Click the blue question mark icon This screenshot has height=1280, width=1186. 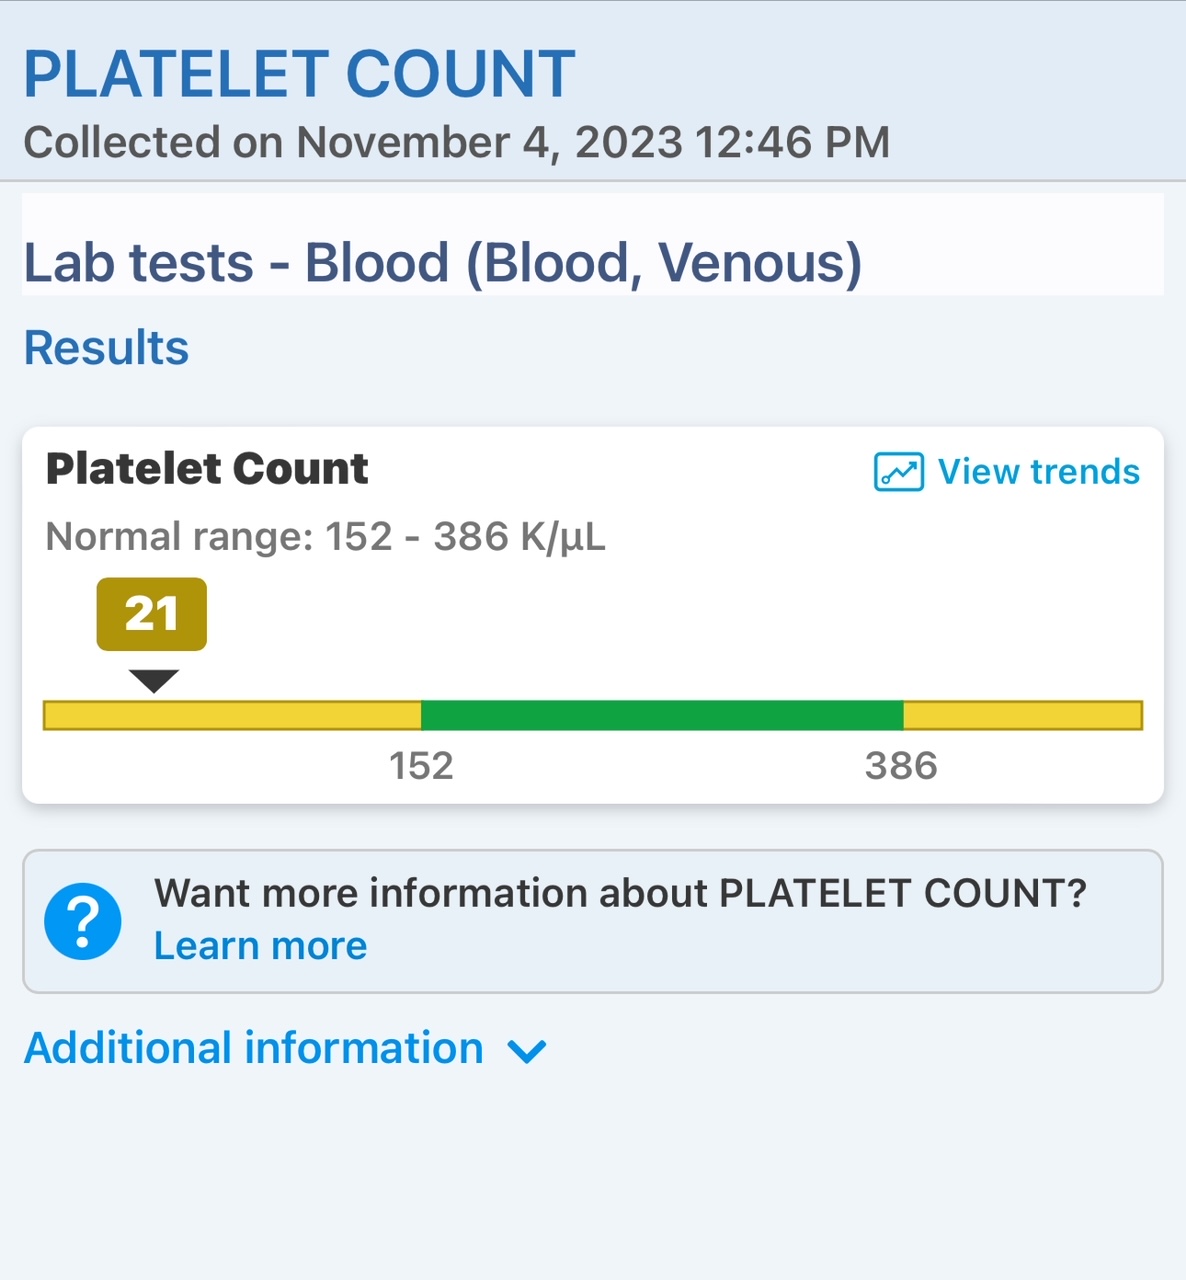tap(83, 921)
